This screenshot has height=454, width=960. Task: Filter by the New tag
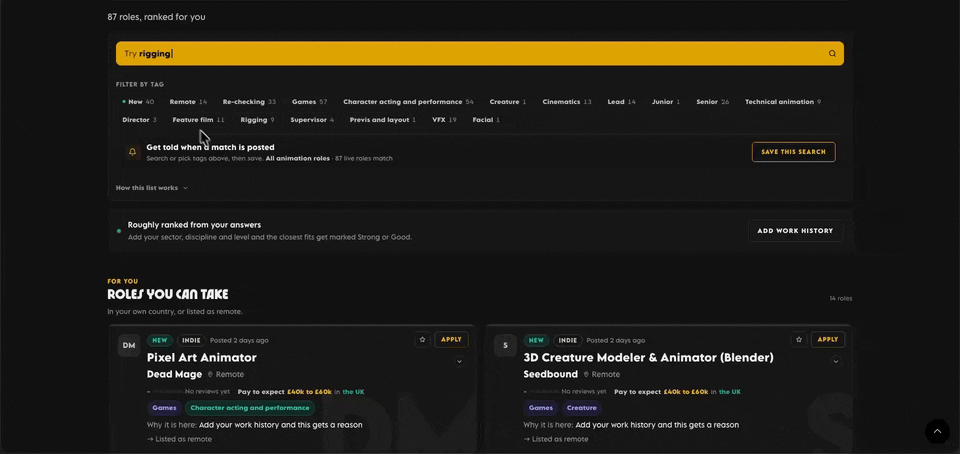(138, 102)
